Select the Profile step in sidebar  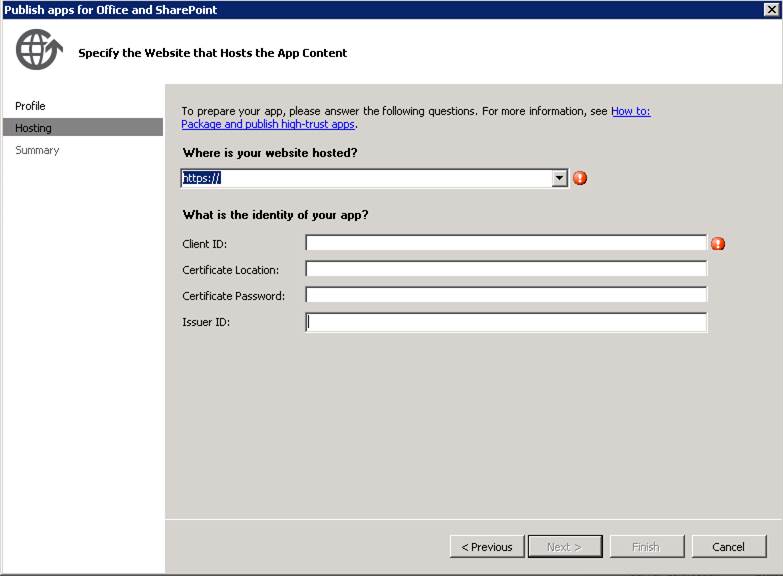click(30, 106)
